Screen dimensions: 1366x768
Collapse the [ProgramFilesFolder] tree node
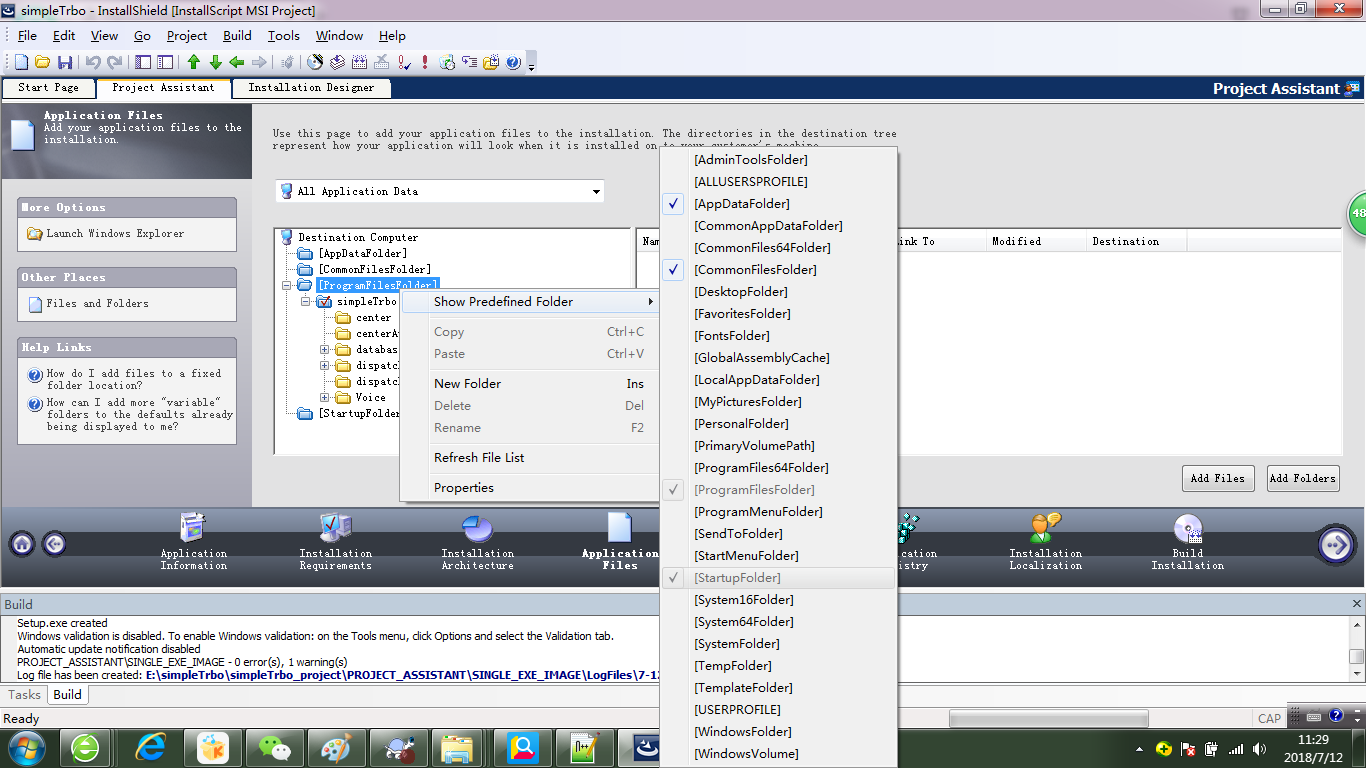point(288,285)
